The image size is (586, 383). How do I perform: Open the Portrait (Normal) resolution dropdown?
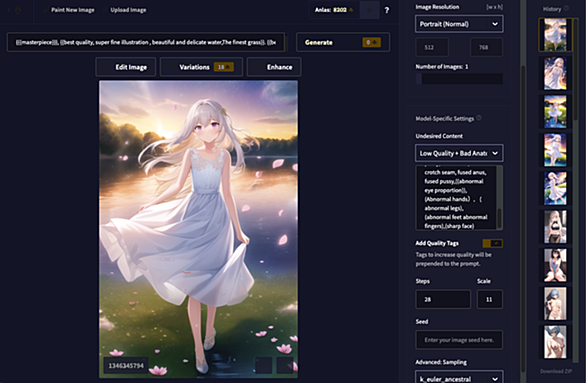[459, 24]
